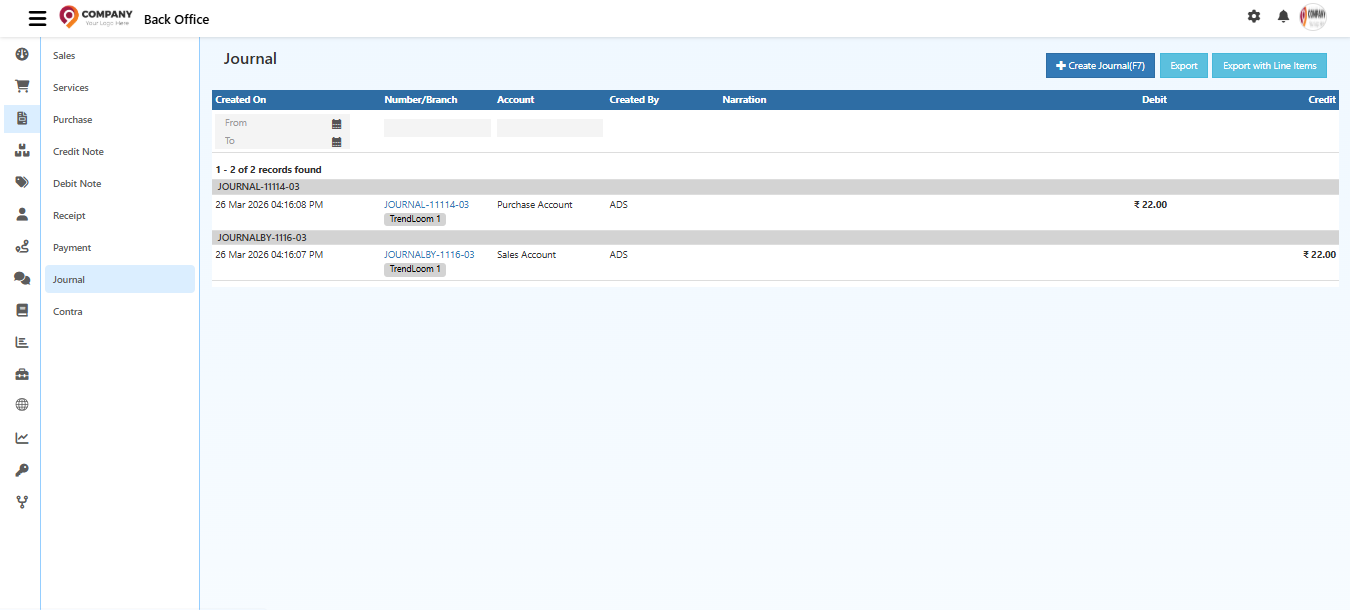Open the From date calendar picker

(x=337, y=122)
